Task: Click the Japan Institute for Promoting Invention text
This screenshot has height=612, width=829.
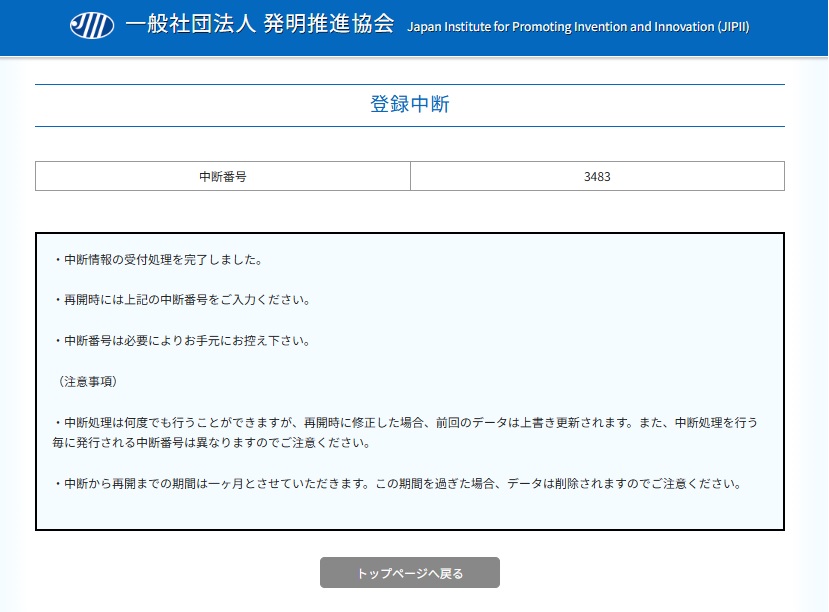Action: (x=578, y=26)
